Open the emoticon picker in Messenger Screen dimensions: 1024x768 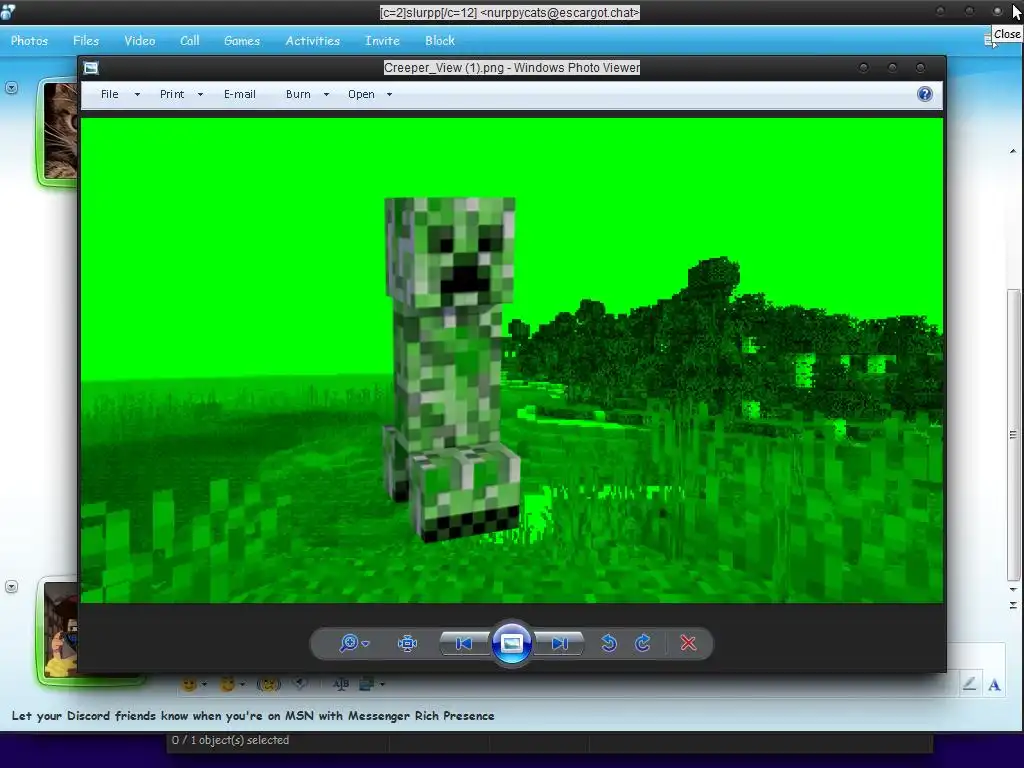(189, 684)
